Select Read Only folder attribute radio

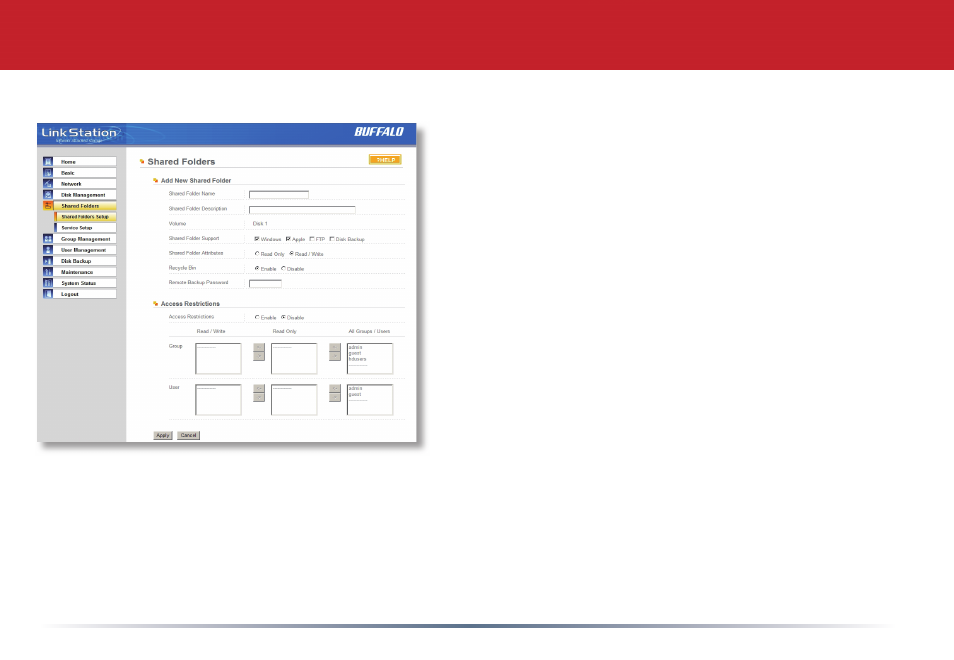pyautogui.click(x=257, y=254)
